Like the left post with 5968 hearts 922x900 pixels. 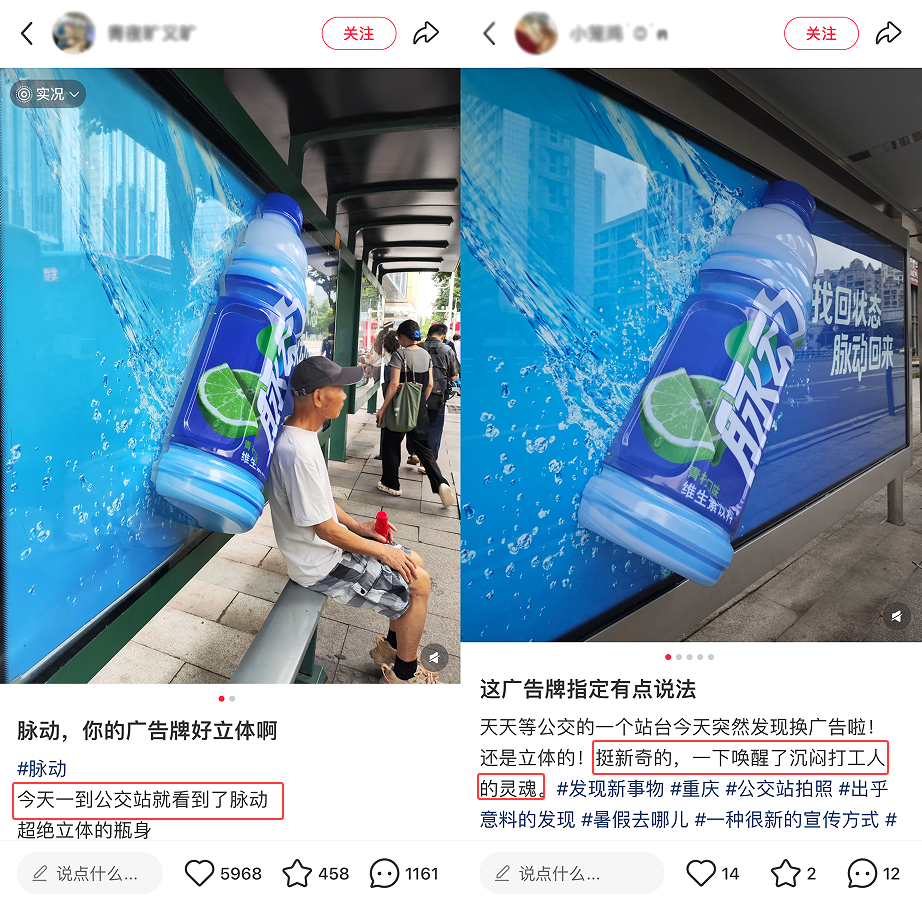(199, 873)
